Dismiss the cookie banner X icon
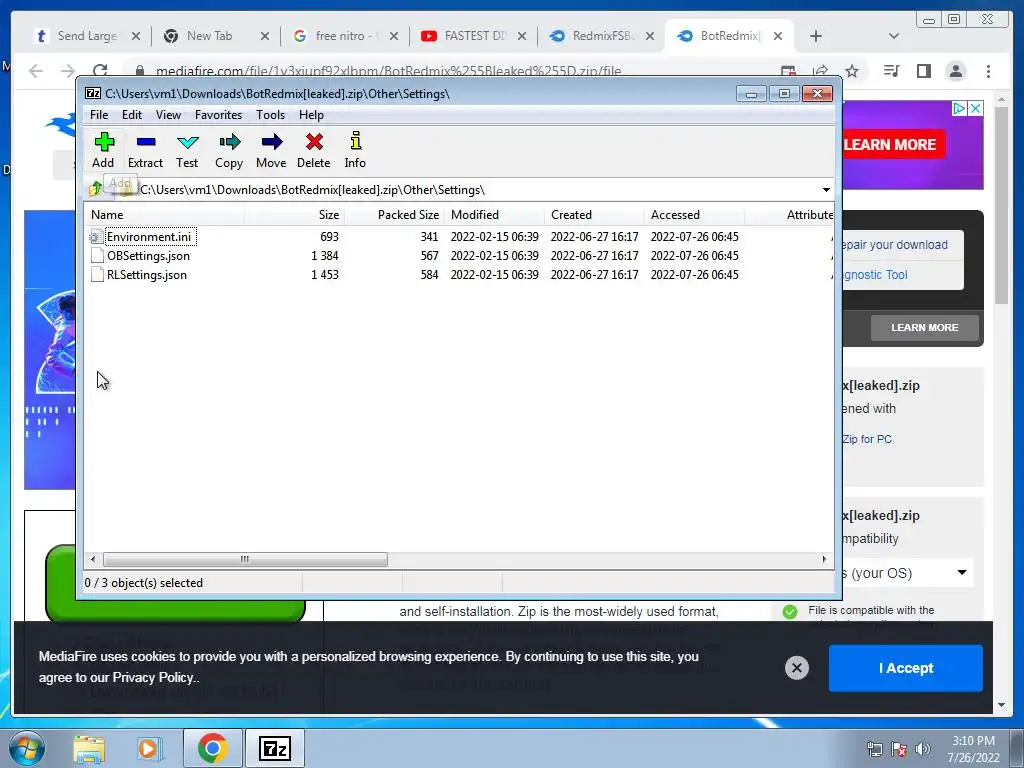1024x768 pixels. coord(797,668)
